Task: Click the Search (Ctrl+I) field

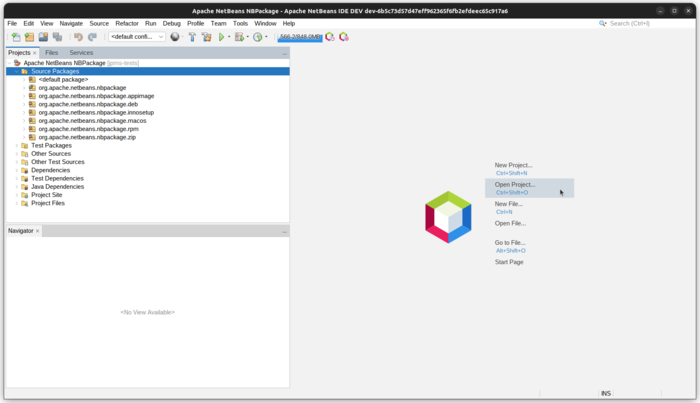Action: click(647, 23)
